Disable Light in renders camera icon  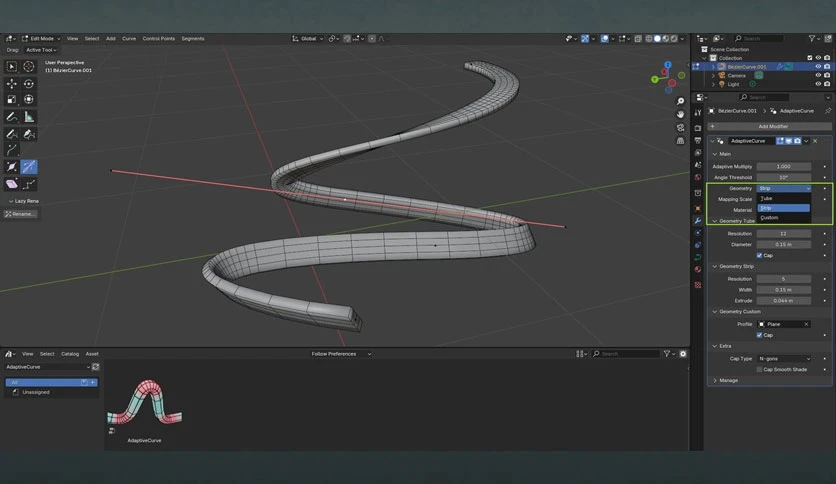[x=827, y=84]
